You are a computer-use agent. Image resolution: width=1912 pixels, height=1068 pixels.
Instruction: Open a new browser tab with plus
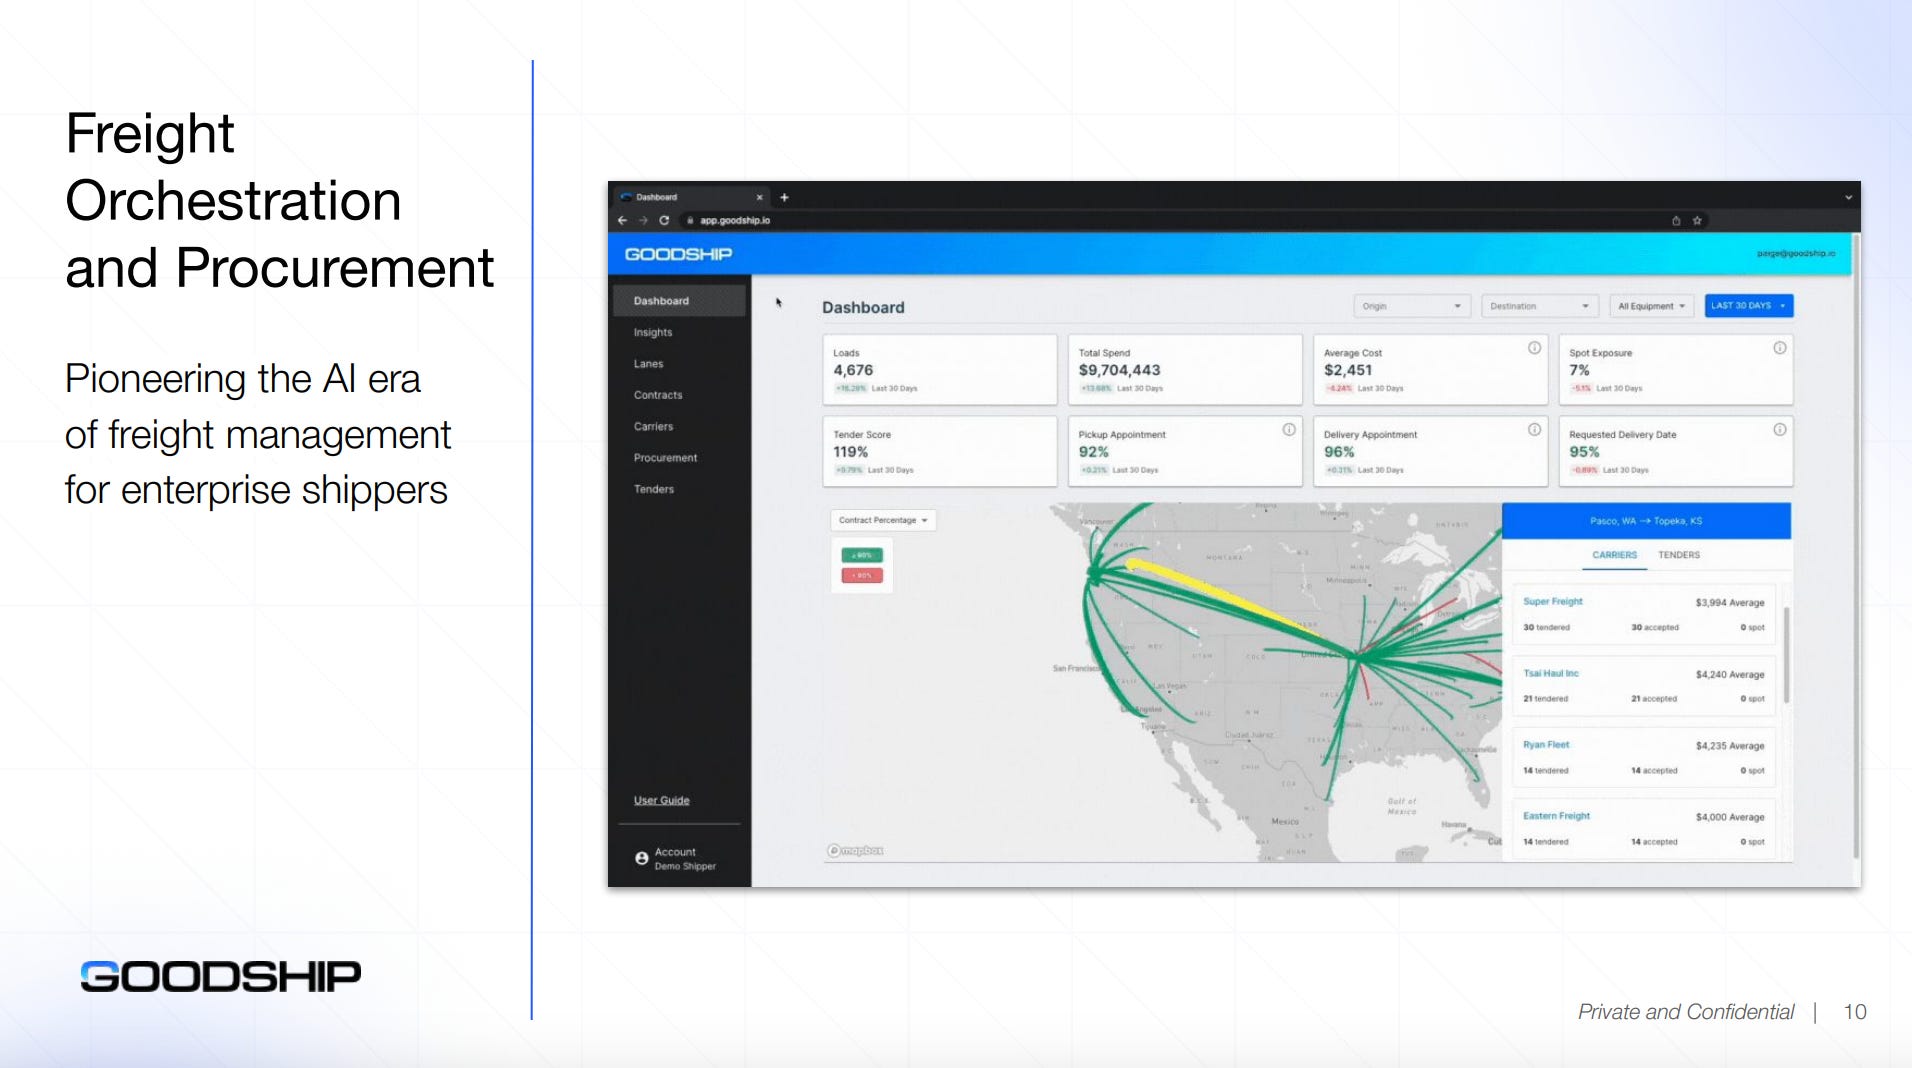click(x=784, y=197)
